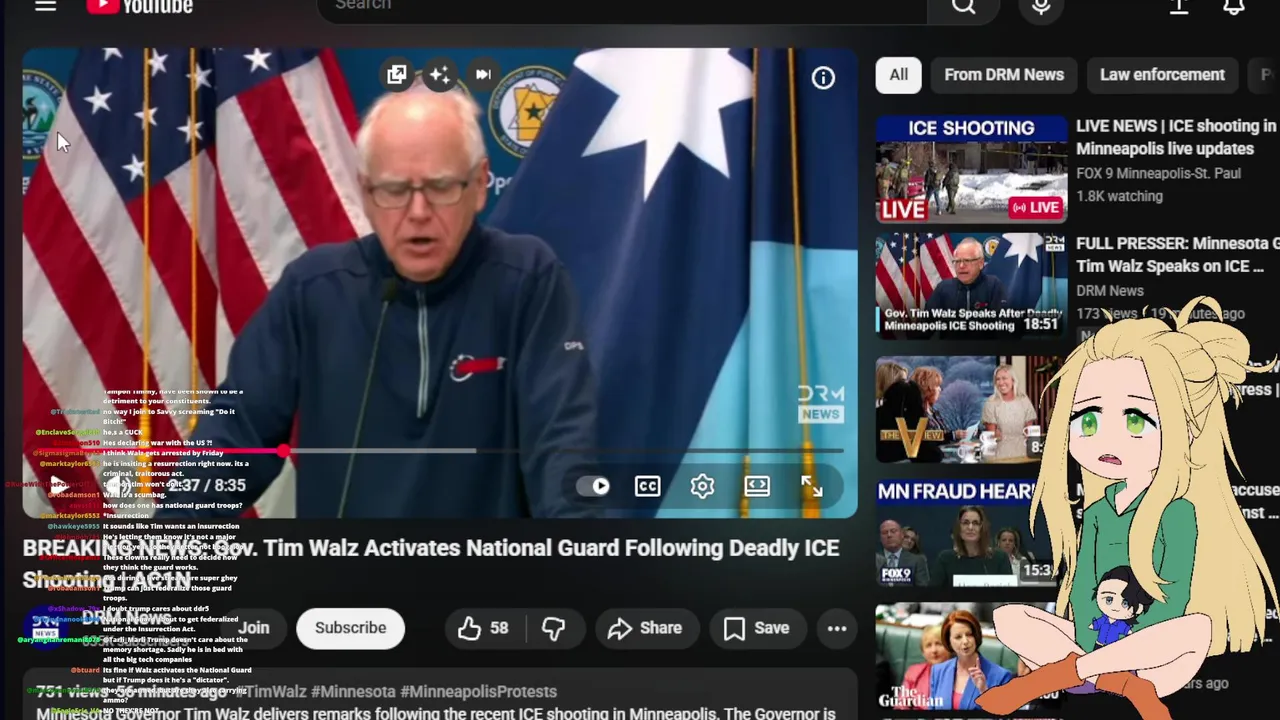Enter fullscreen mode on the video
Image resolution: width=1280 pixels, height=720 pixels.
pyautogui.click(x=811, y=486)
